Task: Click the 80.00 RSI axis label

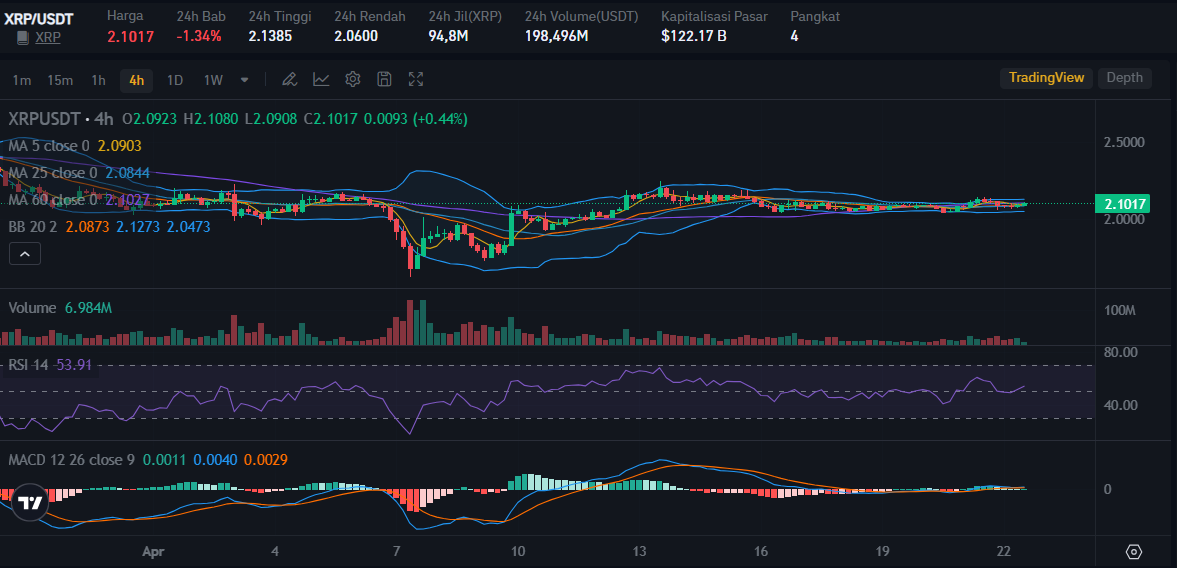Action: tap(1122, 351)
